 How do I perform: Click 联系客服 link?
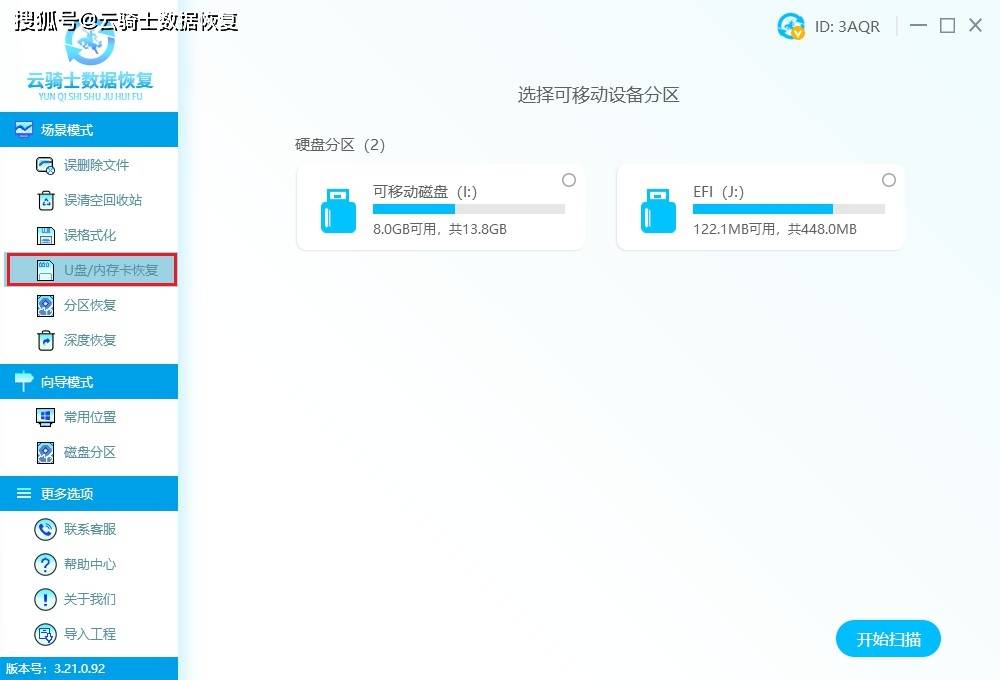pyautogui.click(x=89, y=529)
